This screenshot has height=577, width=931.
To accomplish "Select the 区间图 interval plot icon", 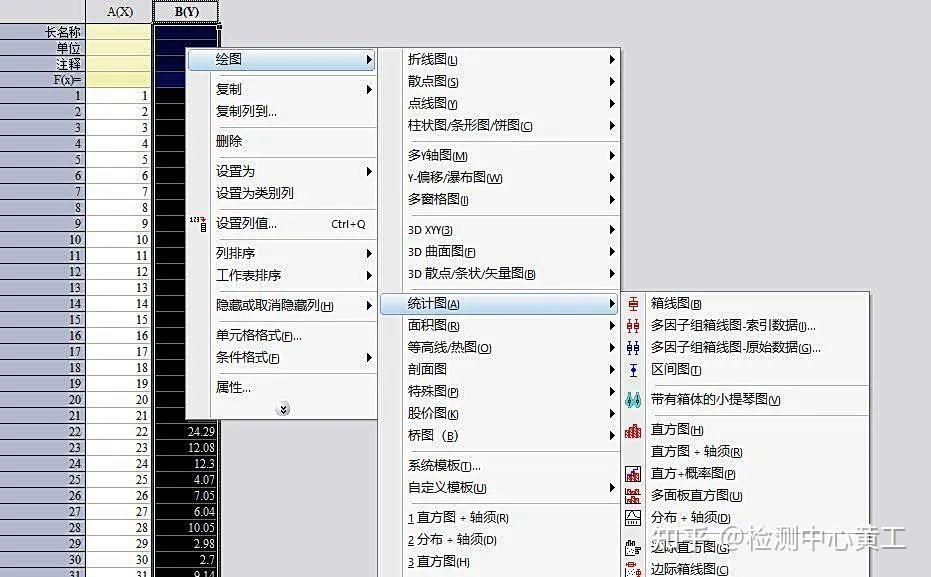I will click(x=633, y=370).
